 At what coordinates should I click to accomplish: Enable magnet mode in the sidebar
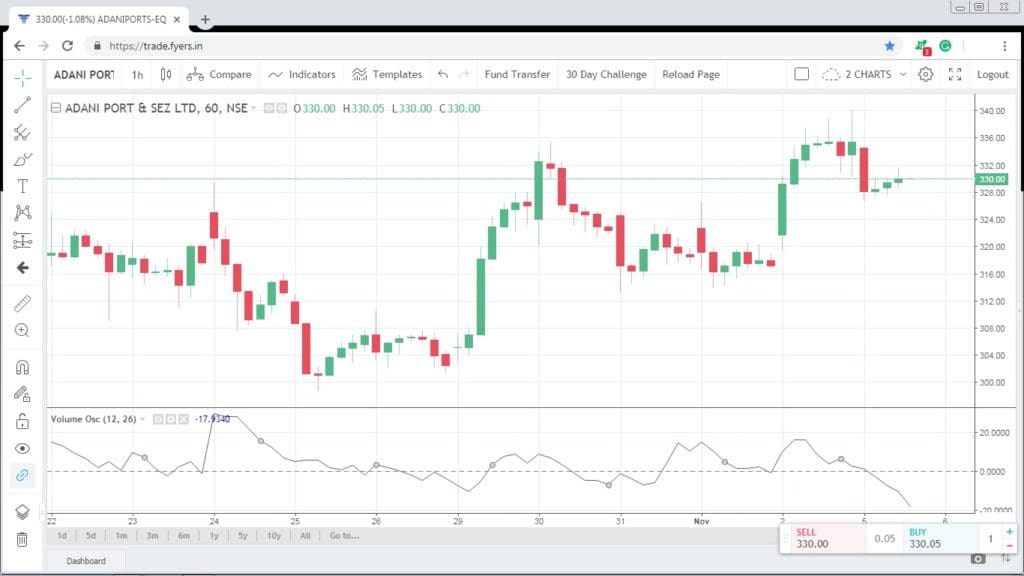pyautogui.click(x=22, y=368)
